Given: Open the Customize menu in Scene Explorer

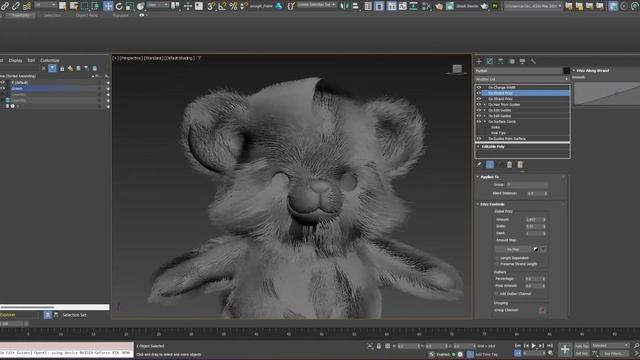Looking at the screenshot, I should coord(49,60).
